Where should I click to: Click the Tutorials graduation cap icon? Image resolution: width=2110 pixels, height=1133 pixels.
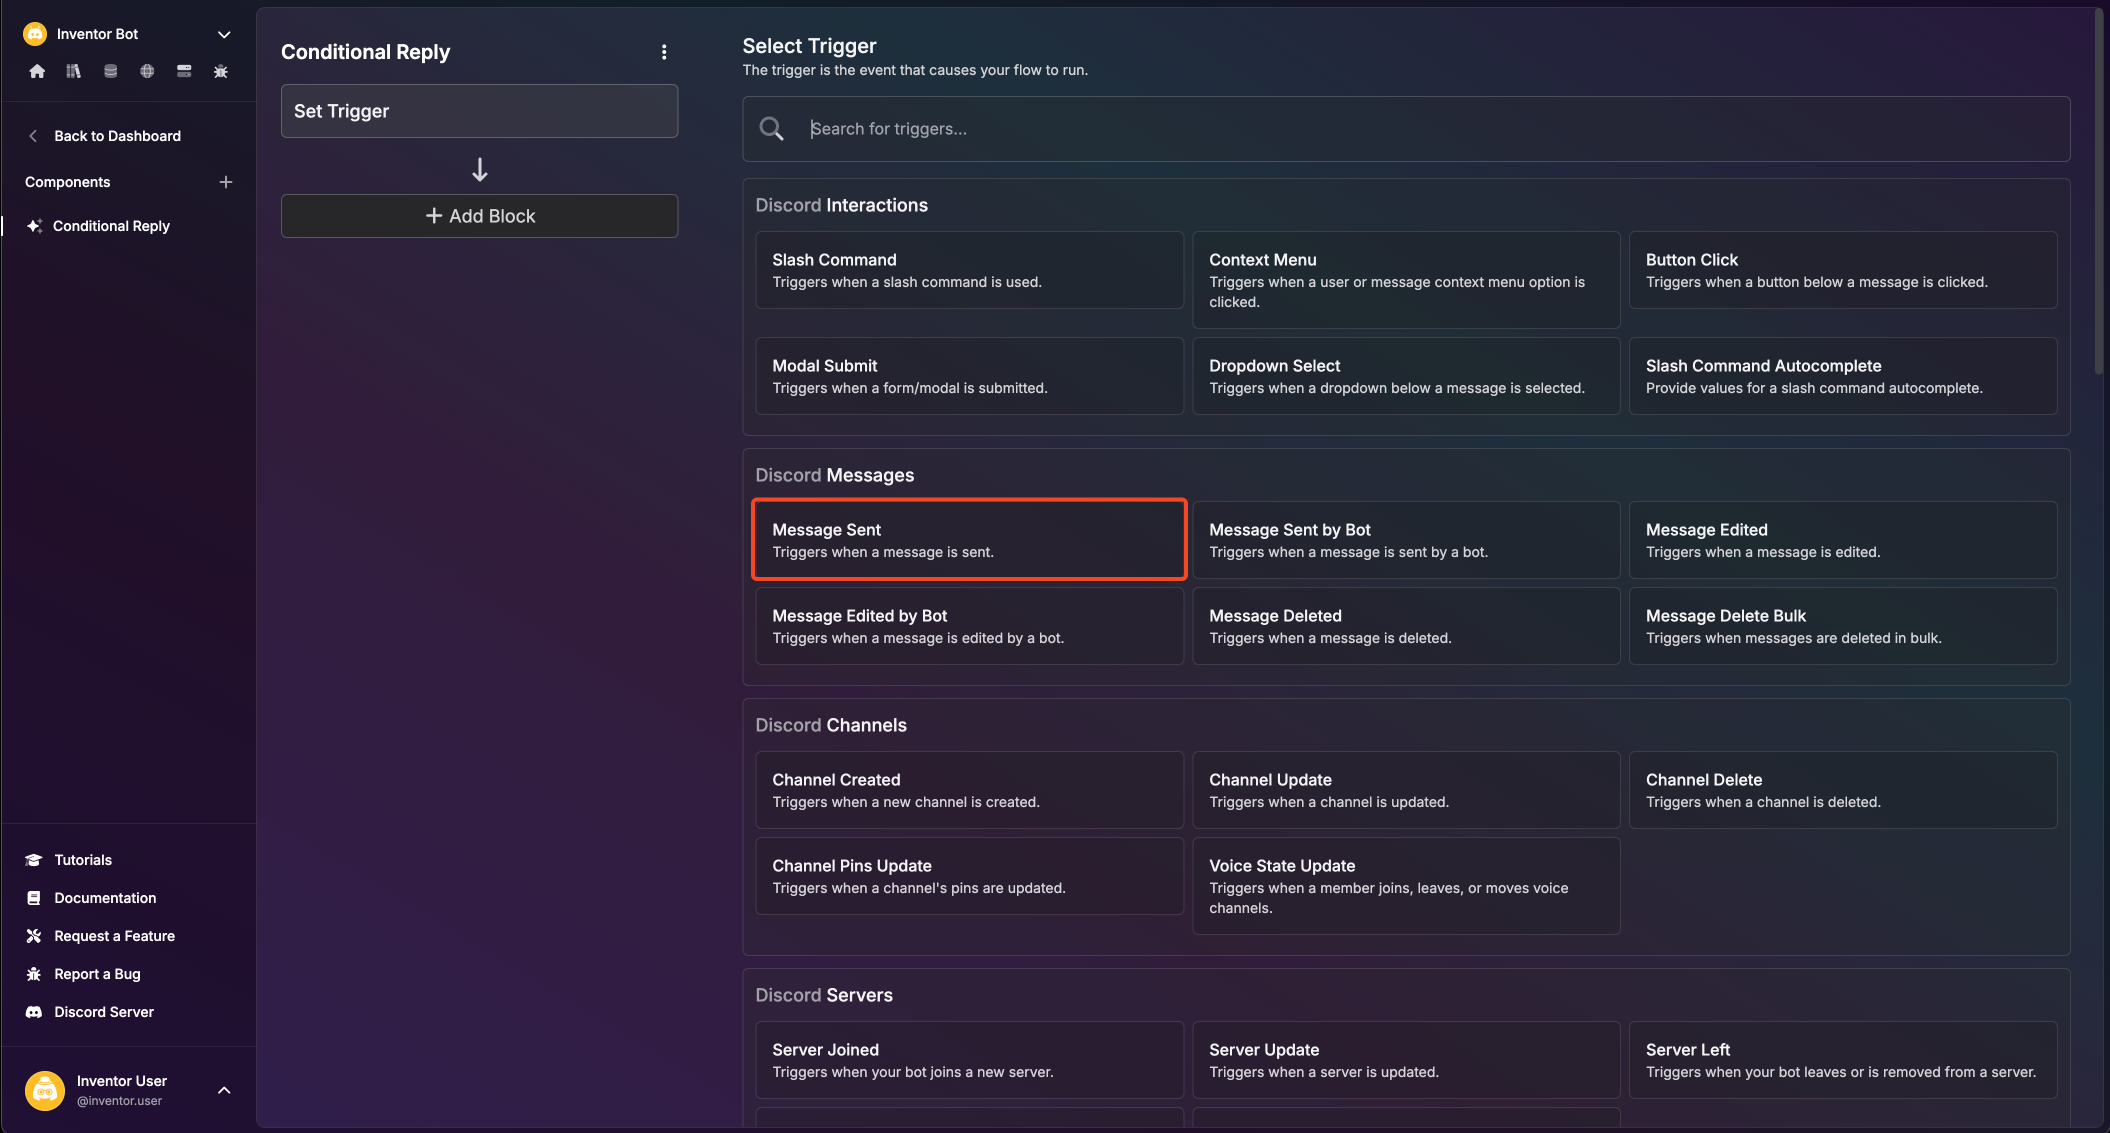pos(33,860)
